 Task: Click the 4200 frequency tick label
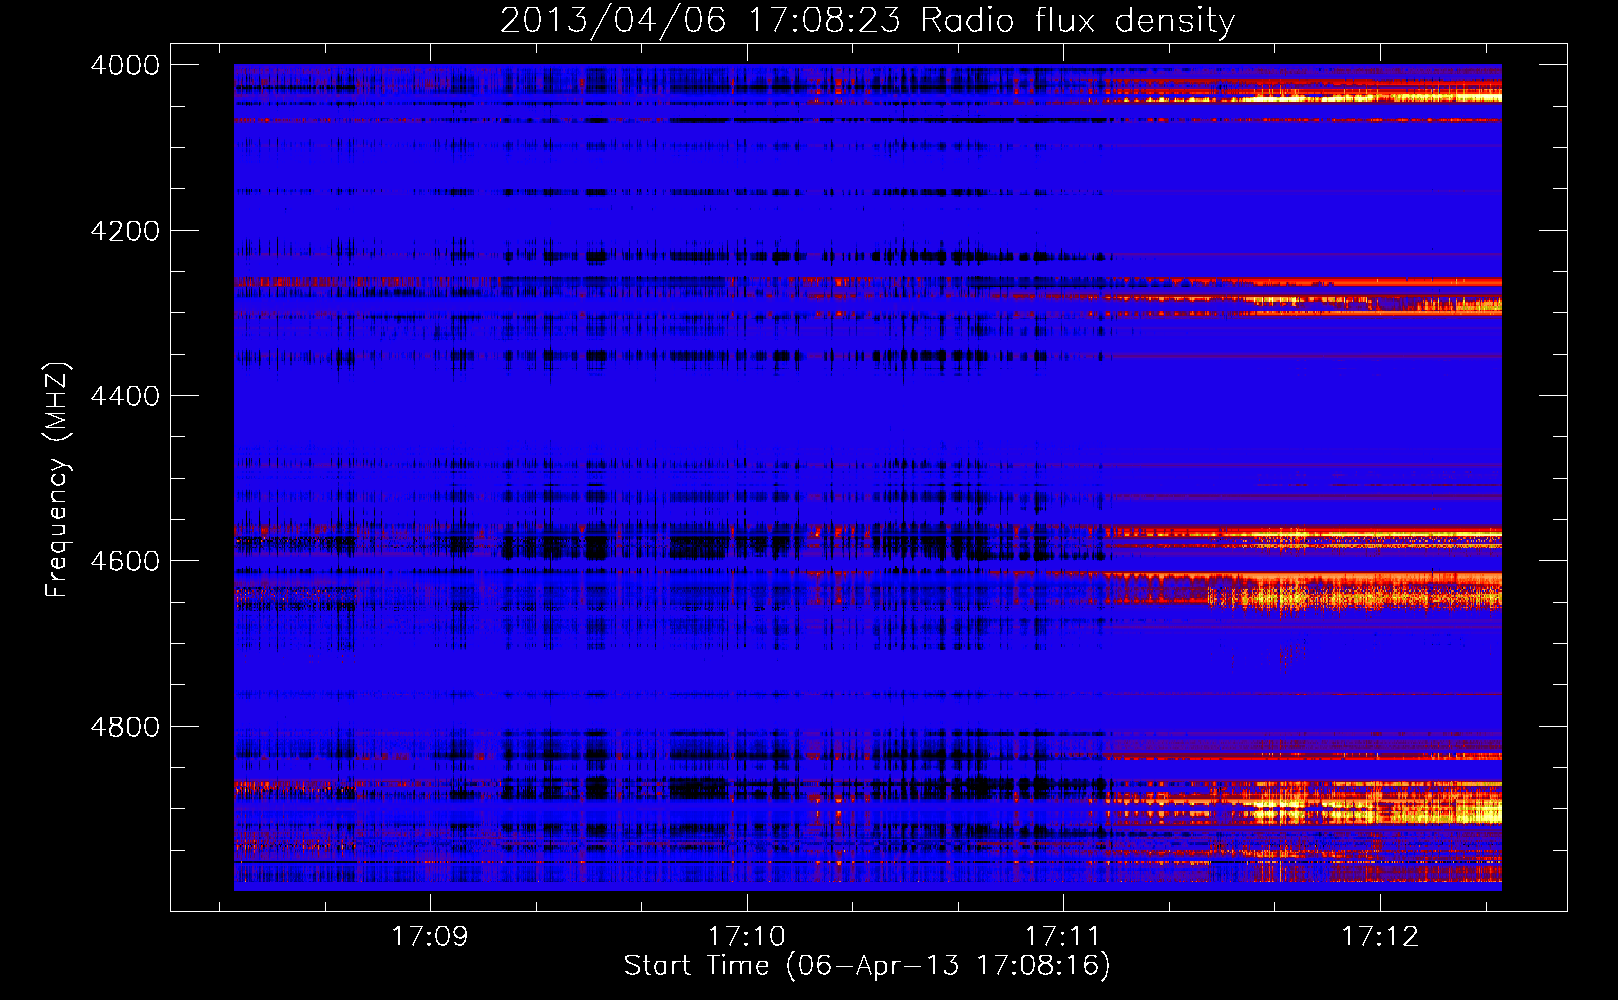tap(125, 231)
